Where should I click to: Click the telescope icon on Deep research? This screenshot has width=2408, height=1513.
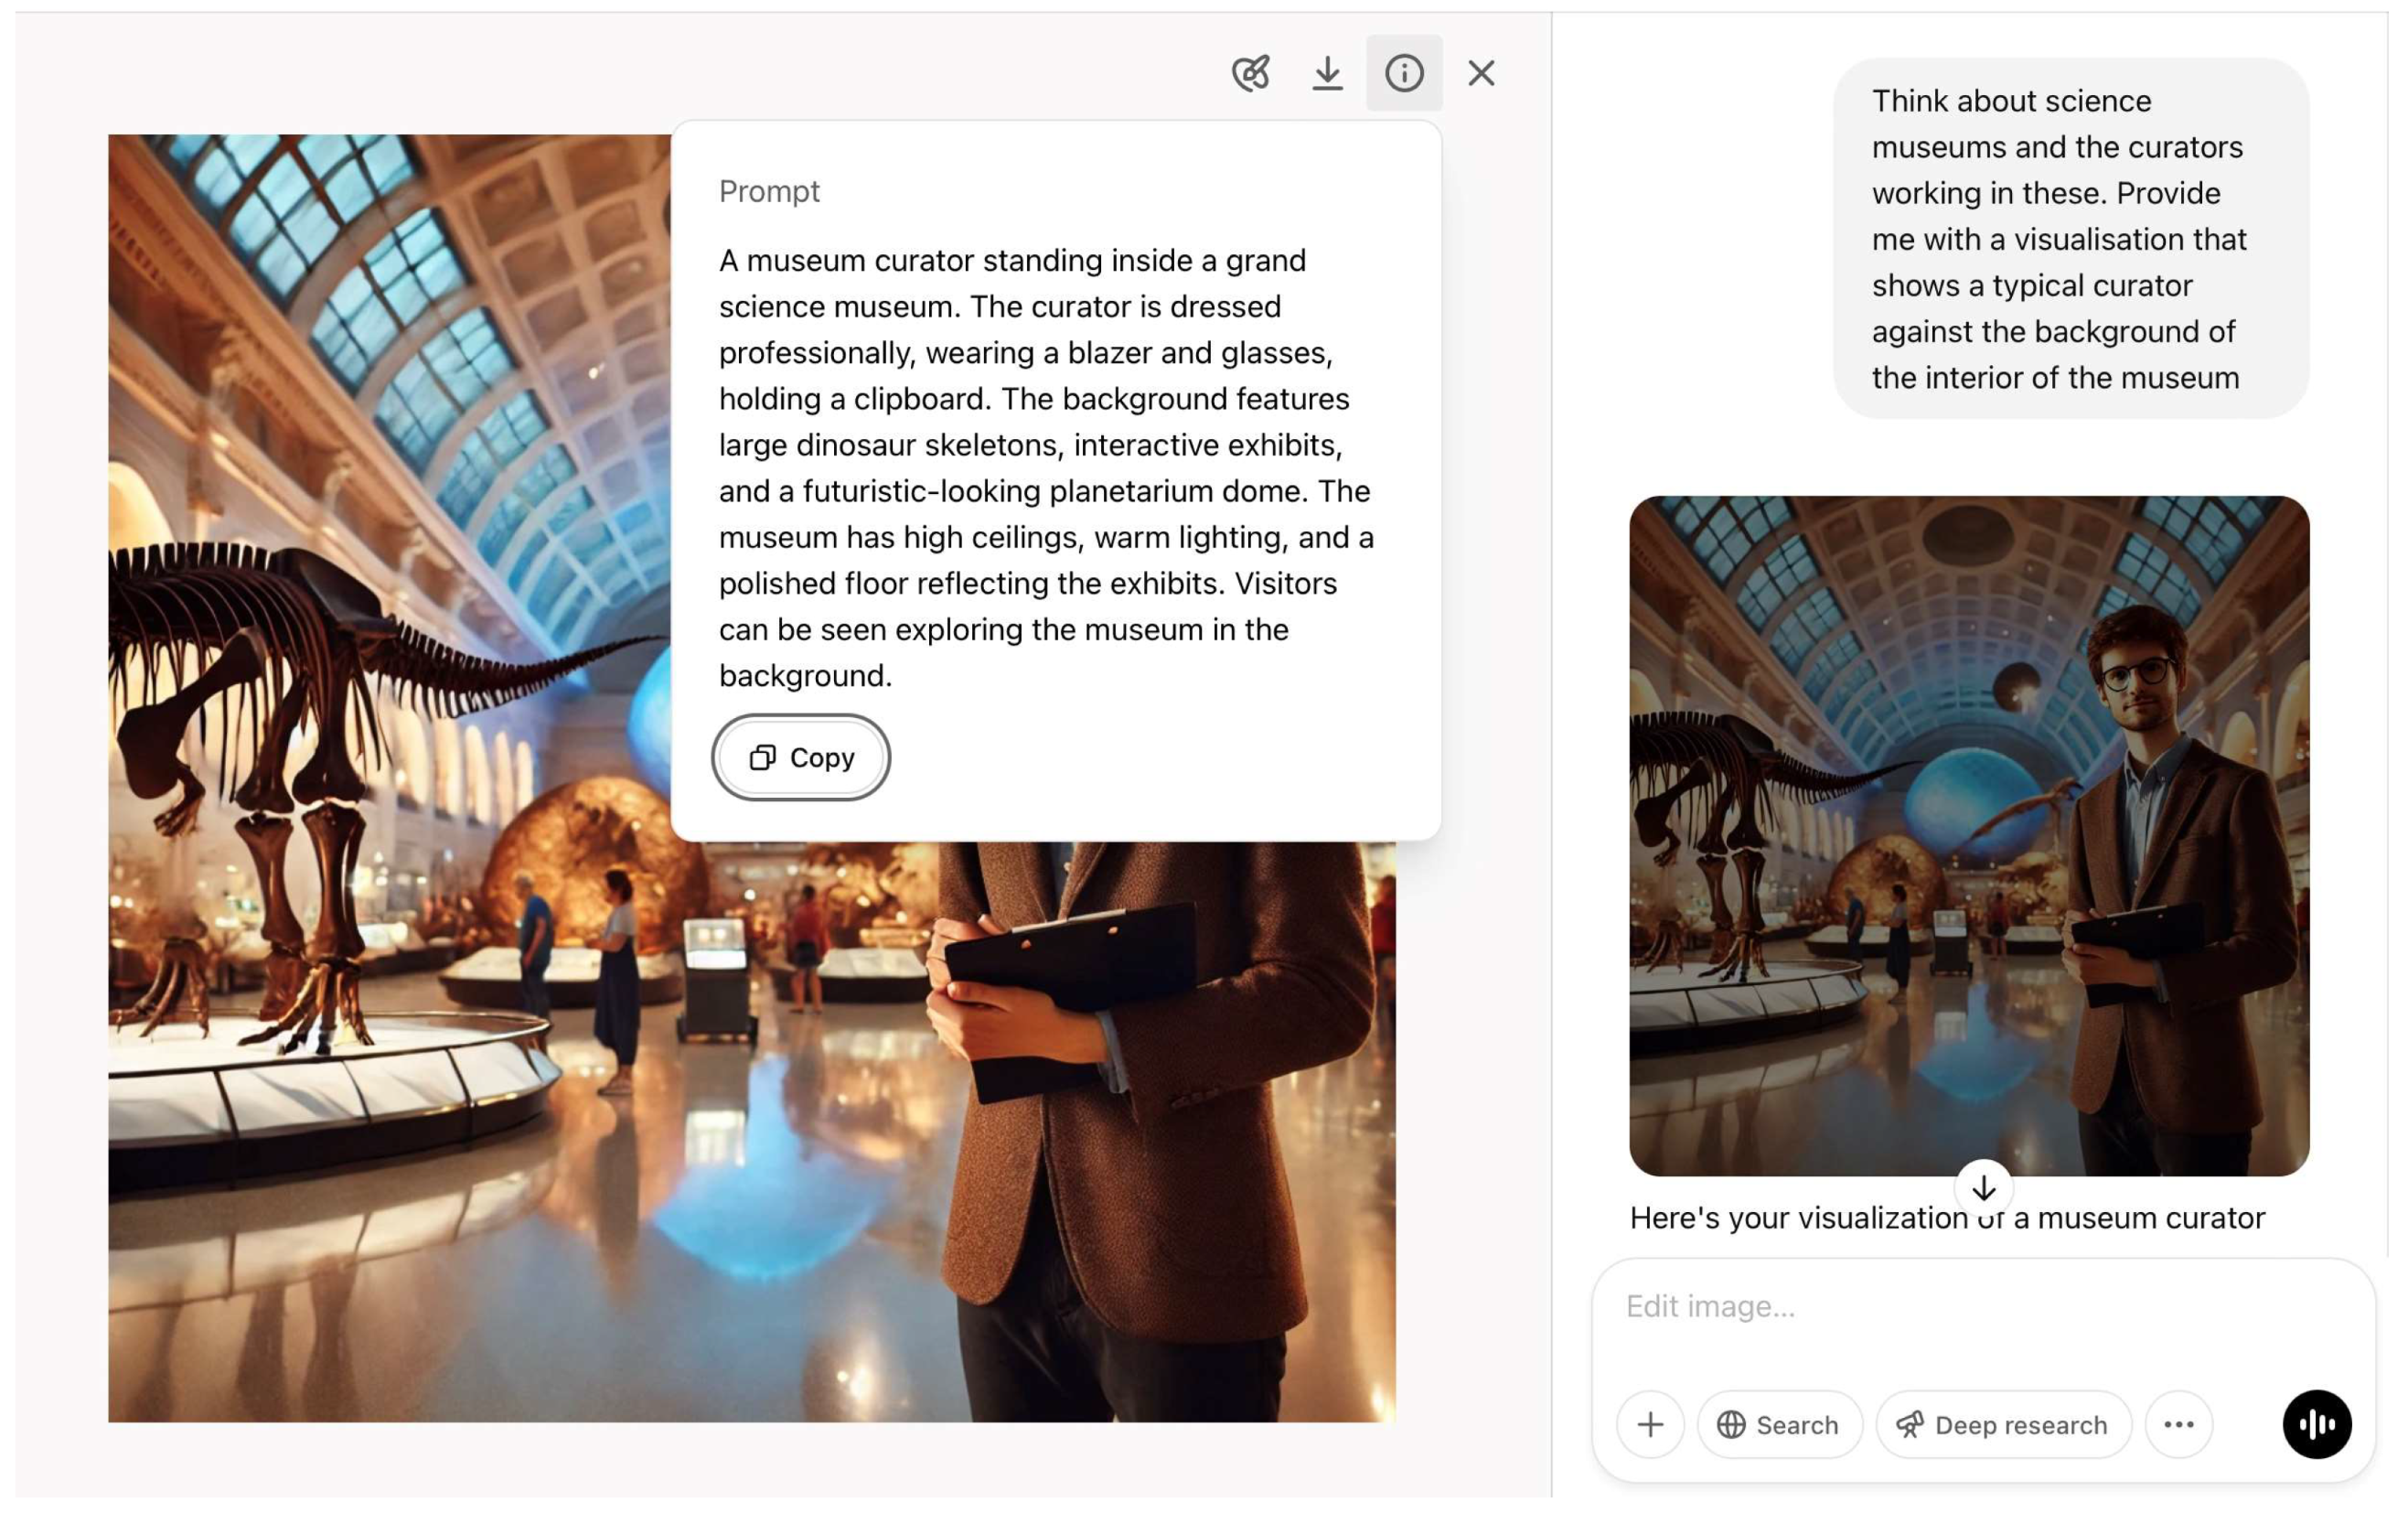[x=1910, y=1424]
